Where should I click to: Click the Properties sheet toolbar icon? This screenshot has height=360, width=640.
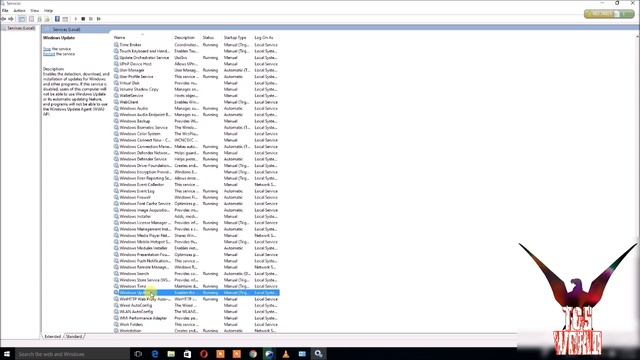click(31, 19)
